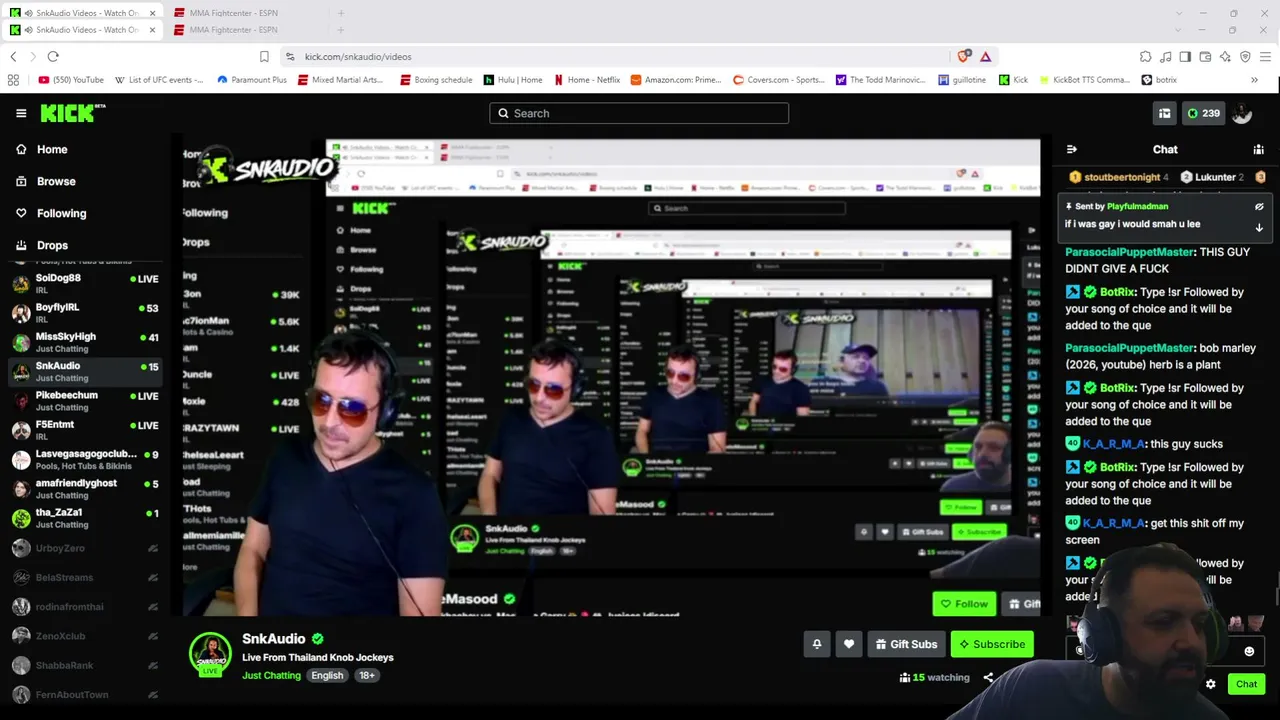The image size is (1280, 720).
Task: Show the chat users list icon
Action: pyautogui.click(x=1258, y=149)
